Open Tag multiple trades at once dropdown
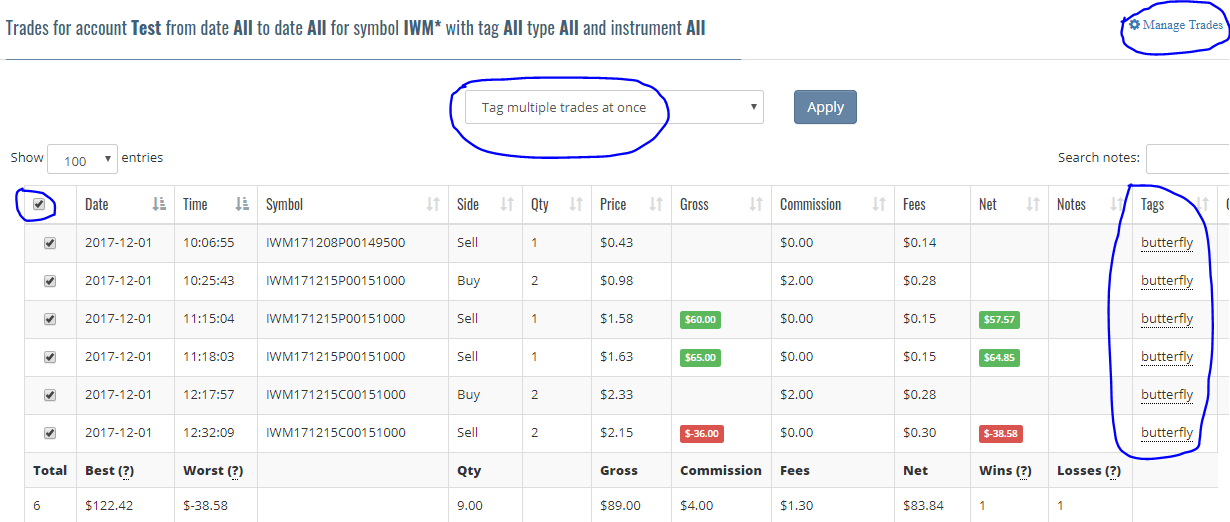 pyautogui.click(x=614, y=108)
